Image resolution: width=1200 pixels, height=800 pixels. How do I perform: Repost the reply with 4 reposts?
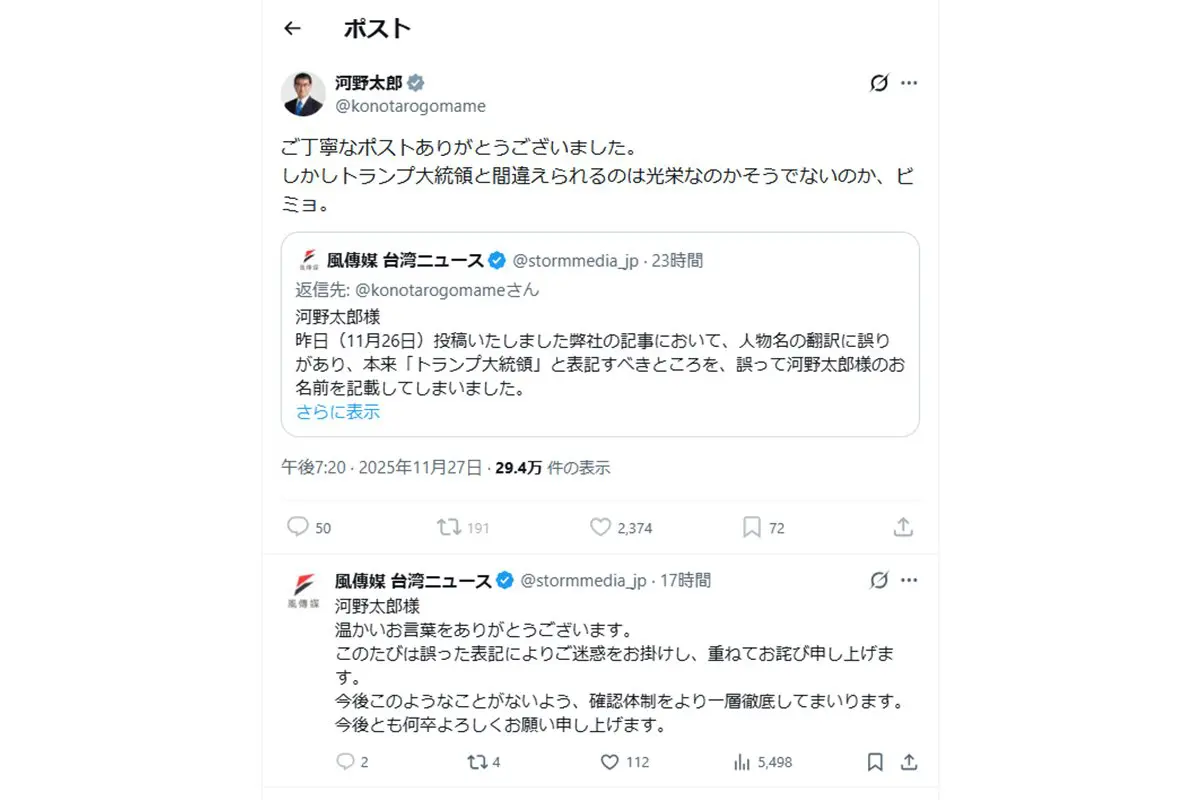[x=478, y=762]
